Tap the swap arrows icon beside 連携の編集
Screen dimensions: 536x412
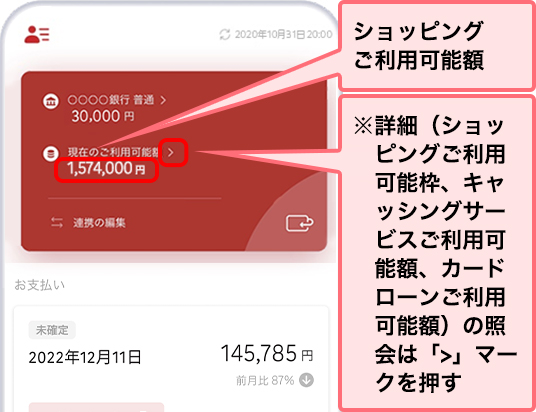coord(57,222)
